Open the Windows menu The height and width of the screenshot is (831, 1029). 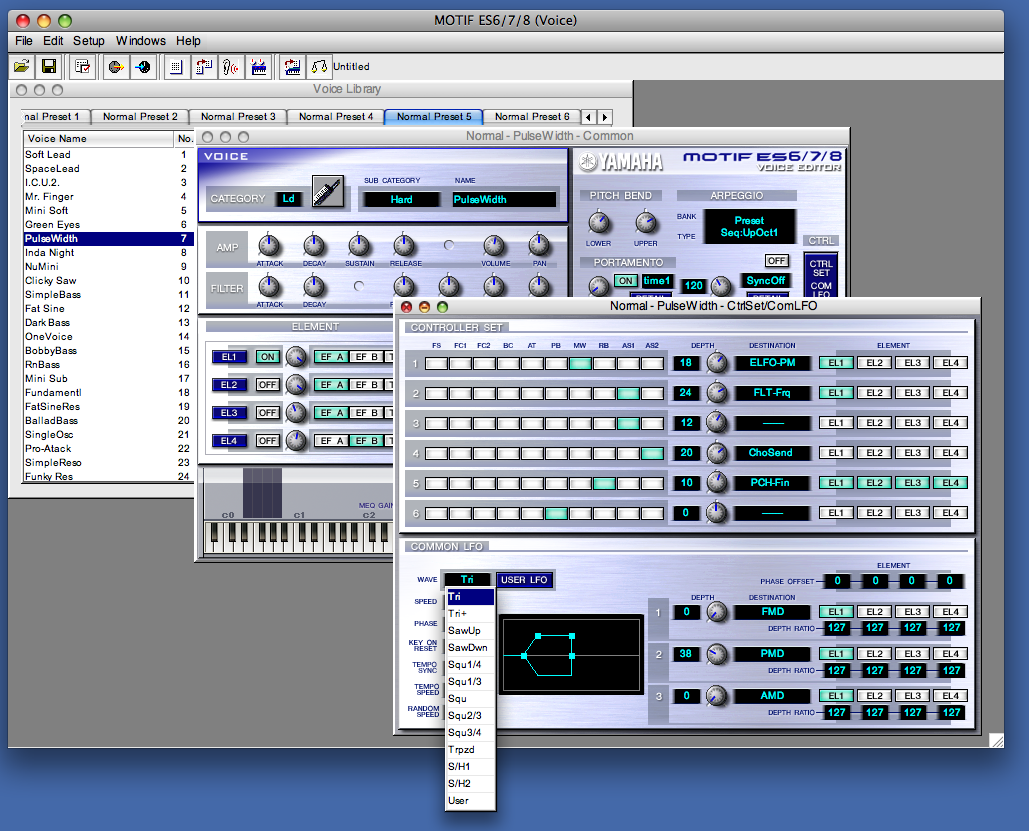pos(140,41)
